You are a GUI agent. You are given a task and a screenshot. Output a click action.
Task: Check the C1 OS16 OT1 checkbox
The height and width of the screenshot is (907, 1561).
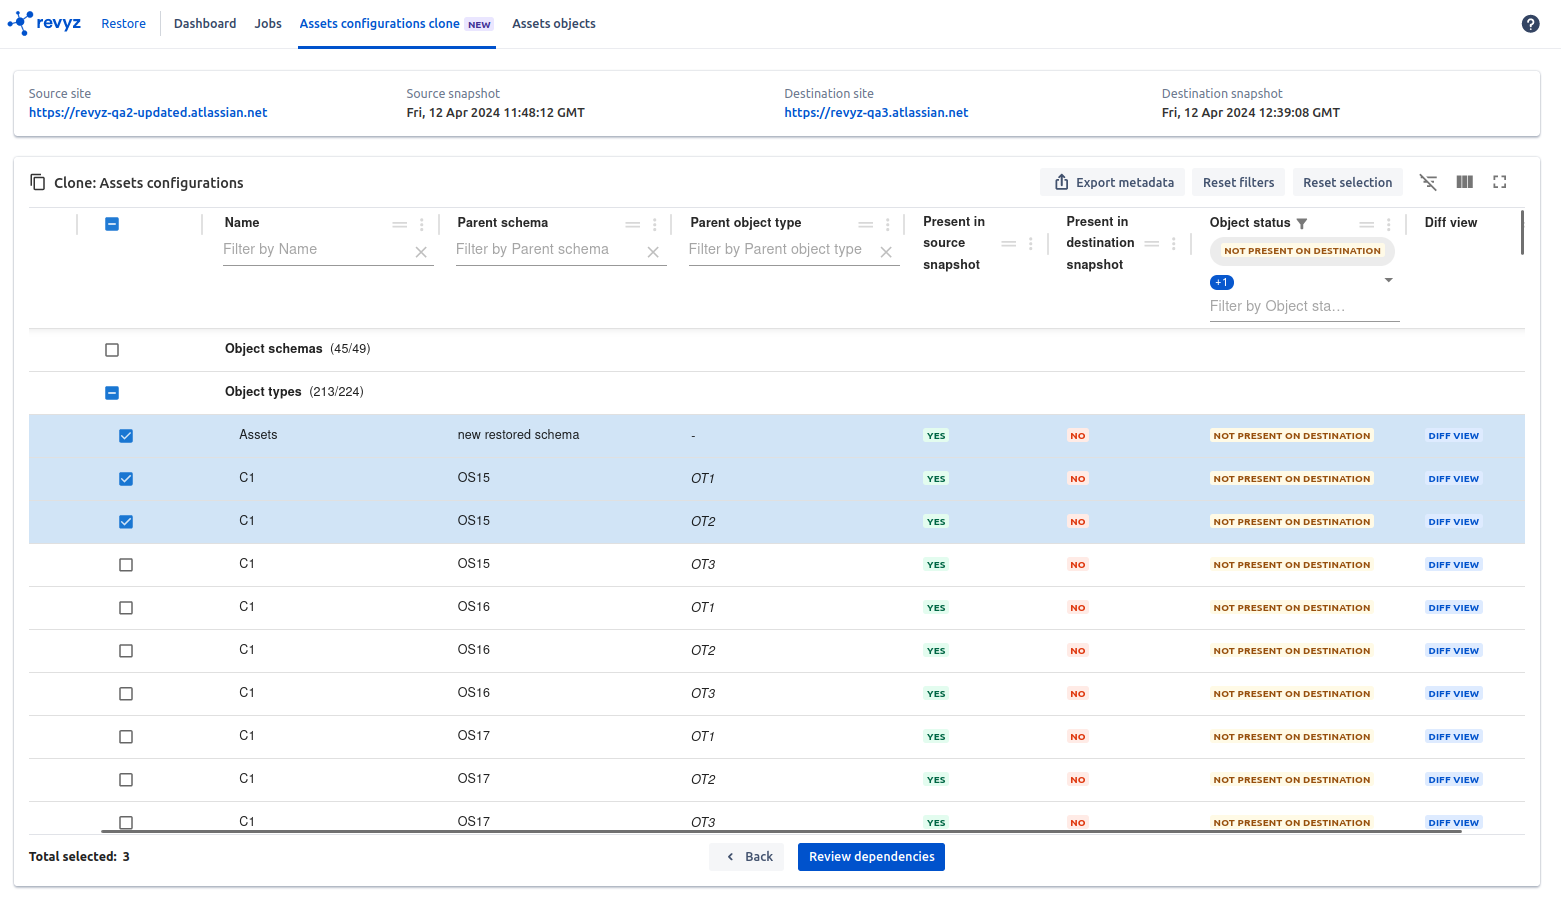126,608
